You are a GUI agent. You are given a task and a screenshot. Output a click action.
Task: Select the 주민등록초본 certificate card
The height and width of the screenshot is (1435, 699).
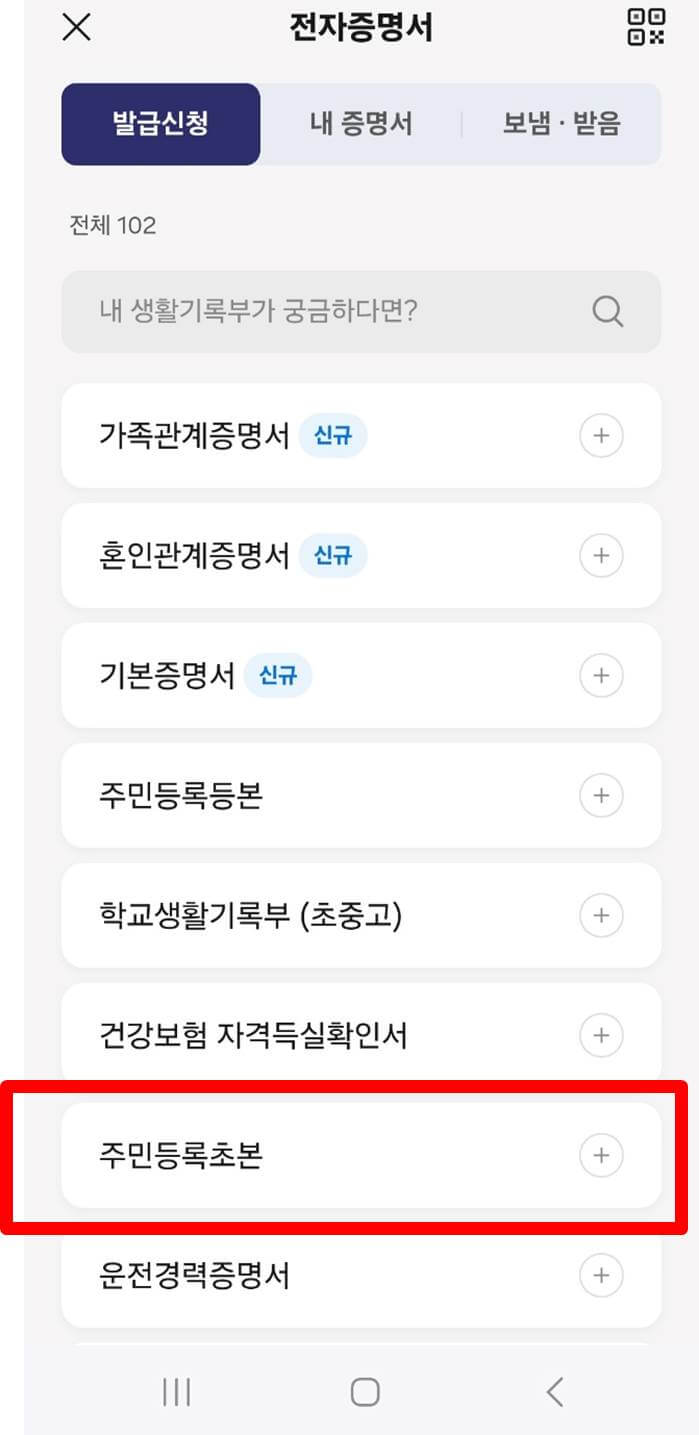300,1155
